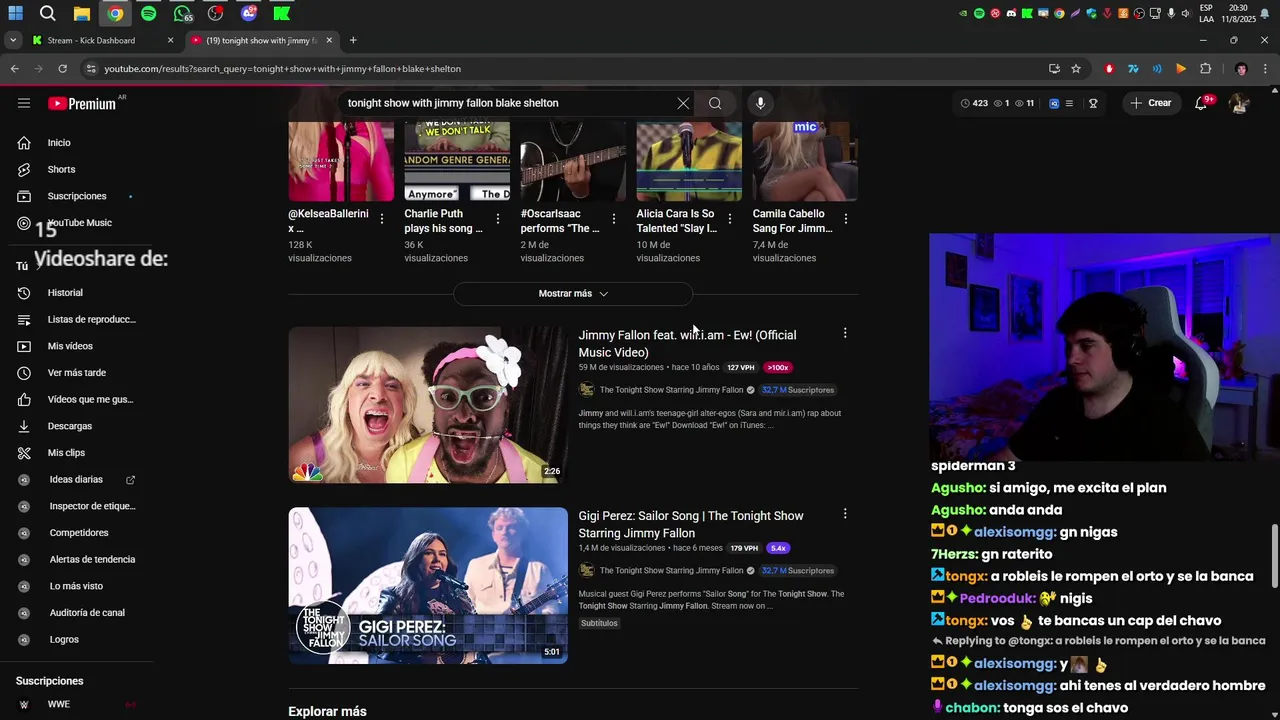Open options menu for Gigi Perez video
The height and width of the screenshot is (720, 1280).
click(x=845, y=514)
